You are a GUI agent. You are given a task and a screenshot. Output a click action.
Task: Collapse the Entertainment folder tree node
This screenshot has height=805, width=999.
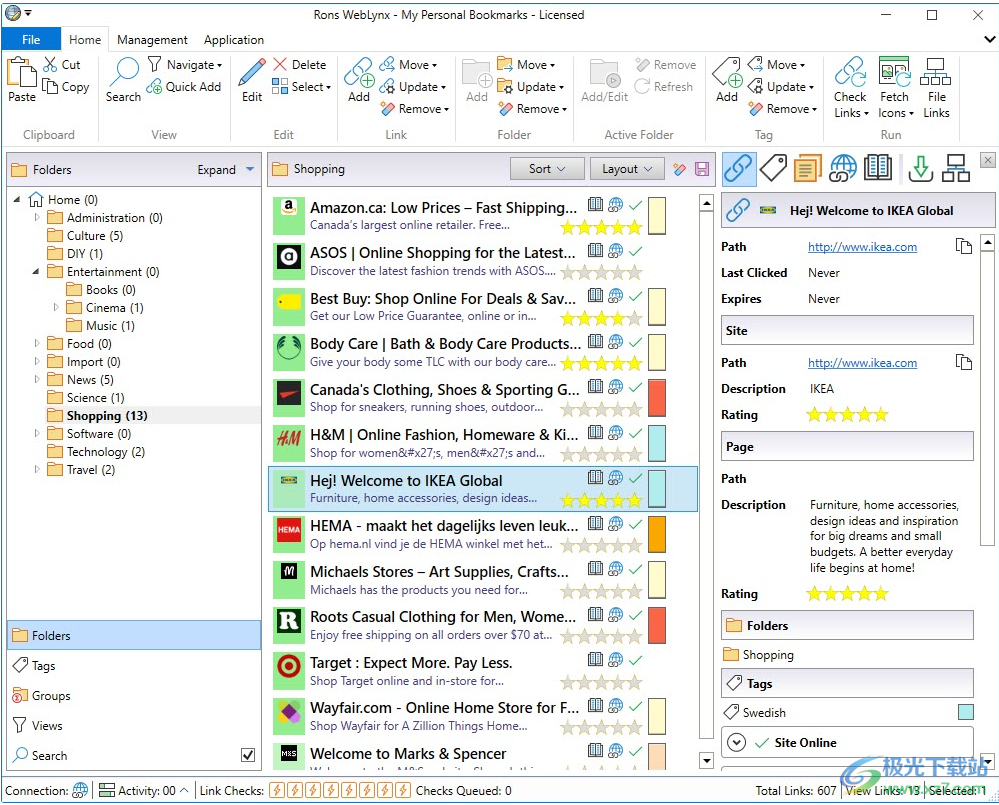pyautogui.click(x=37, y=272)
